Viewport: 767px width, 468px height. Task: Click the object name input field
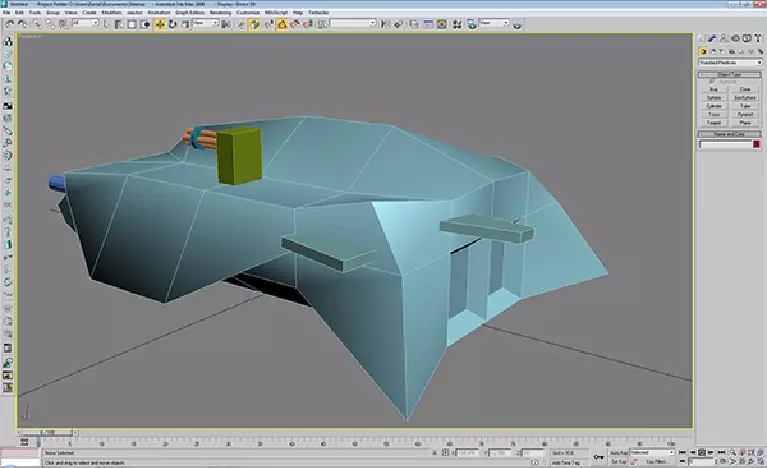tap(725, 144)
